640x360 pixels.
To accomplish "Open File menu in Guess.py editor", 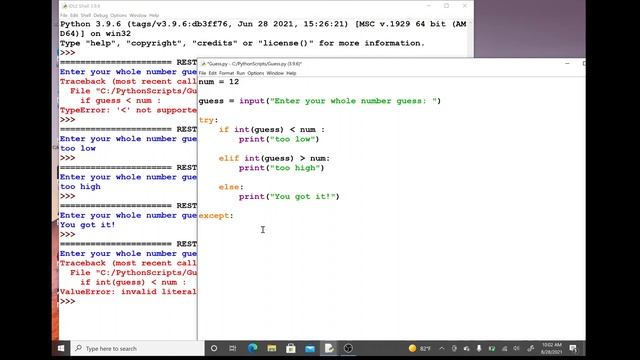I will pos(202,73).
